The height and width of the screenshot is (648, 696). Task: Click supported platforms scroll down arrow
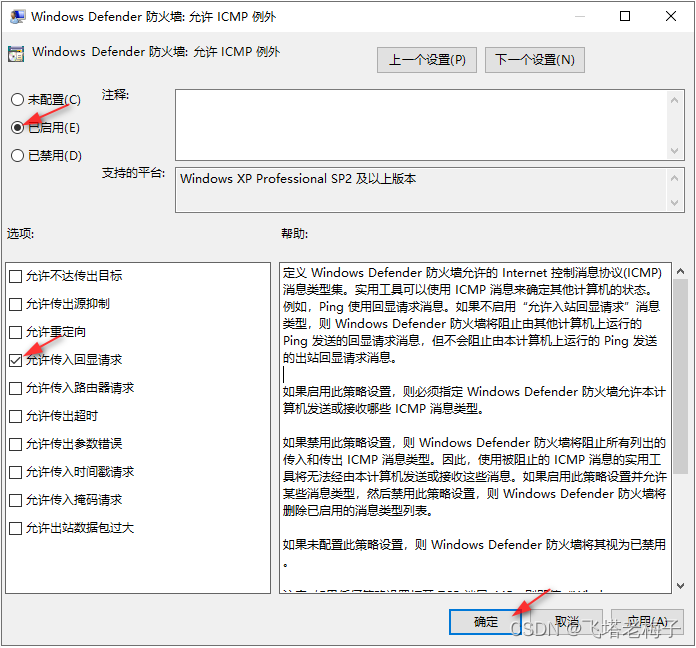(x=674, y=203)
